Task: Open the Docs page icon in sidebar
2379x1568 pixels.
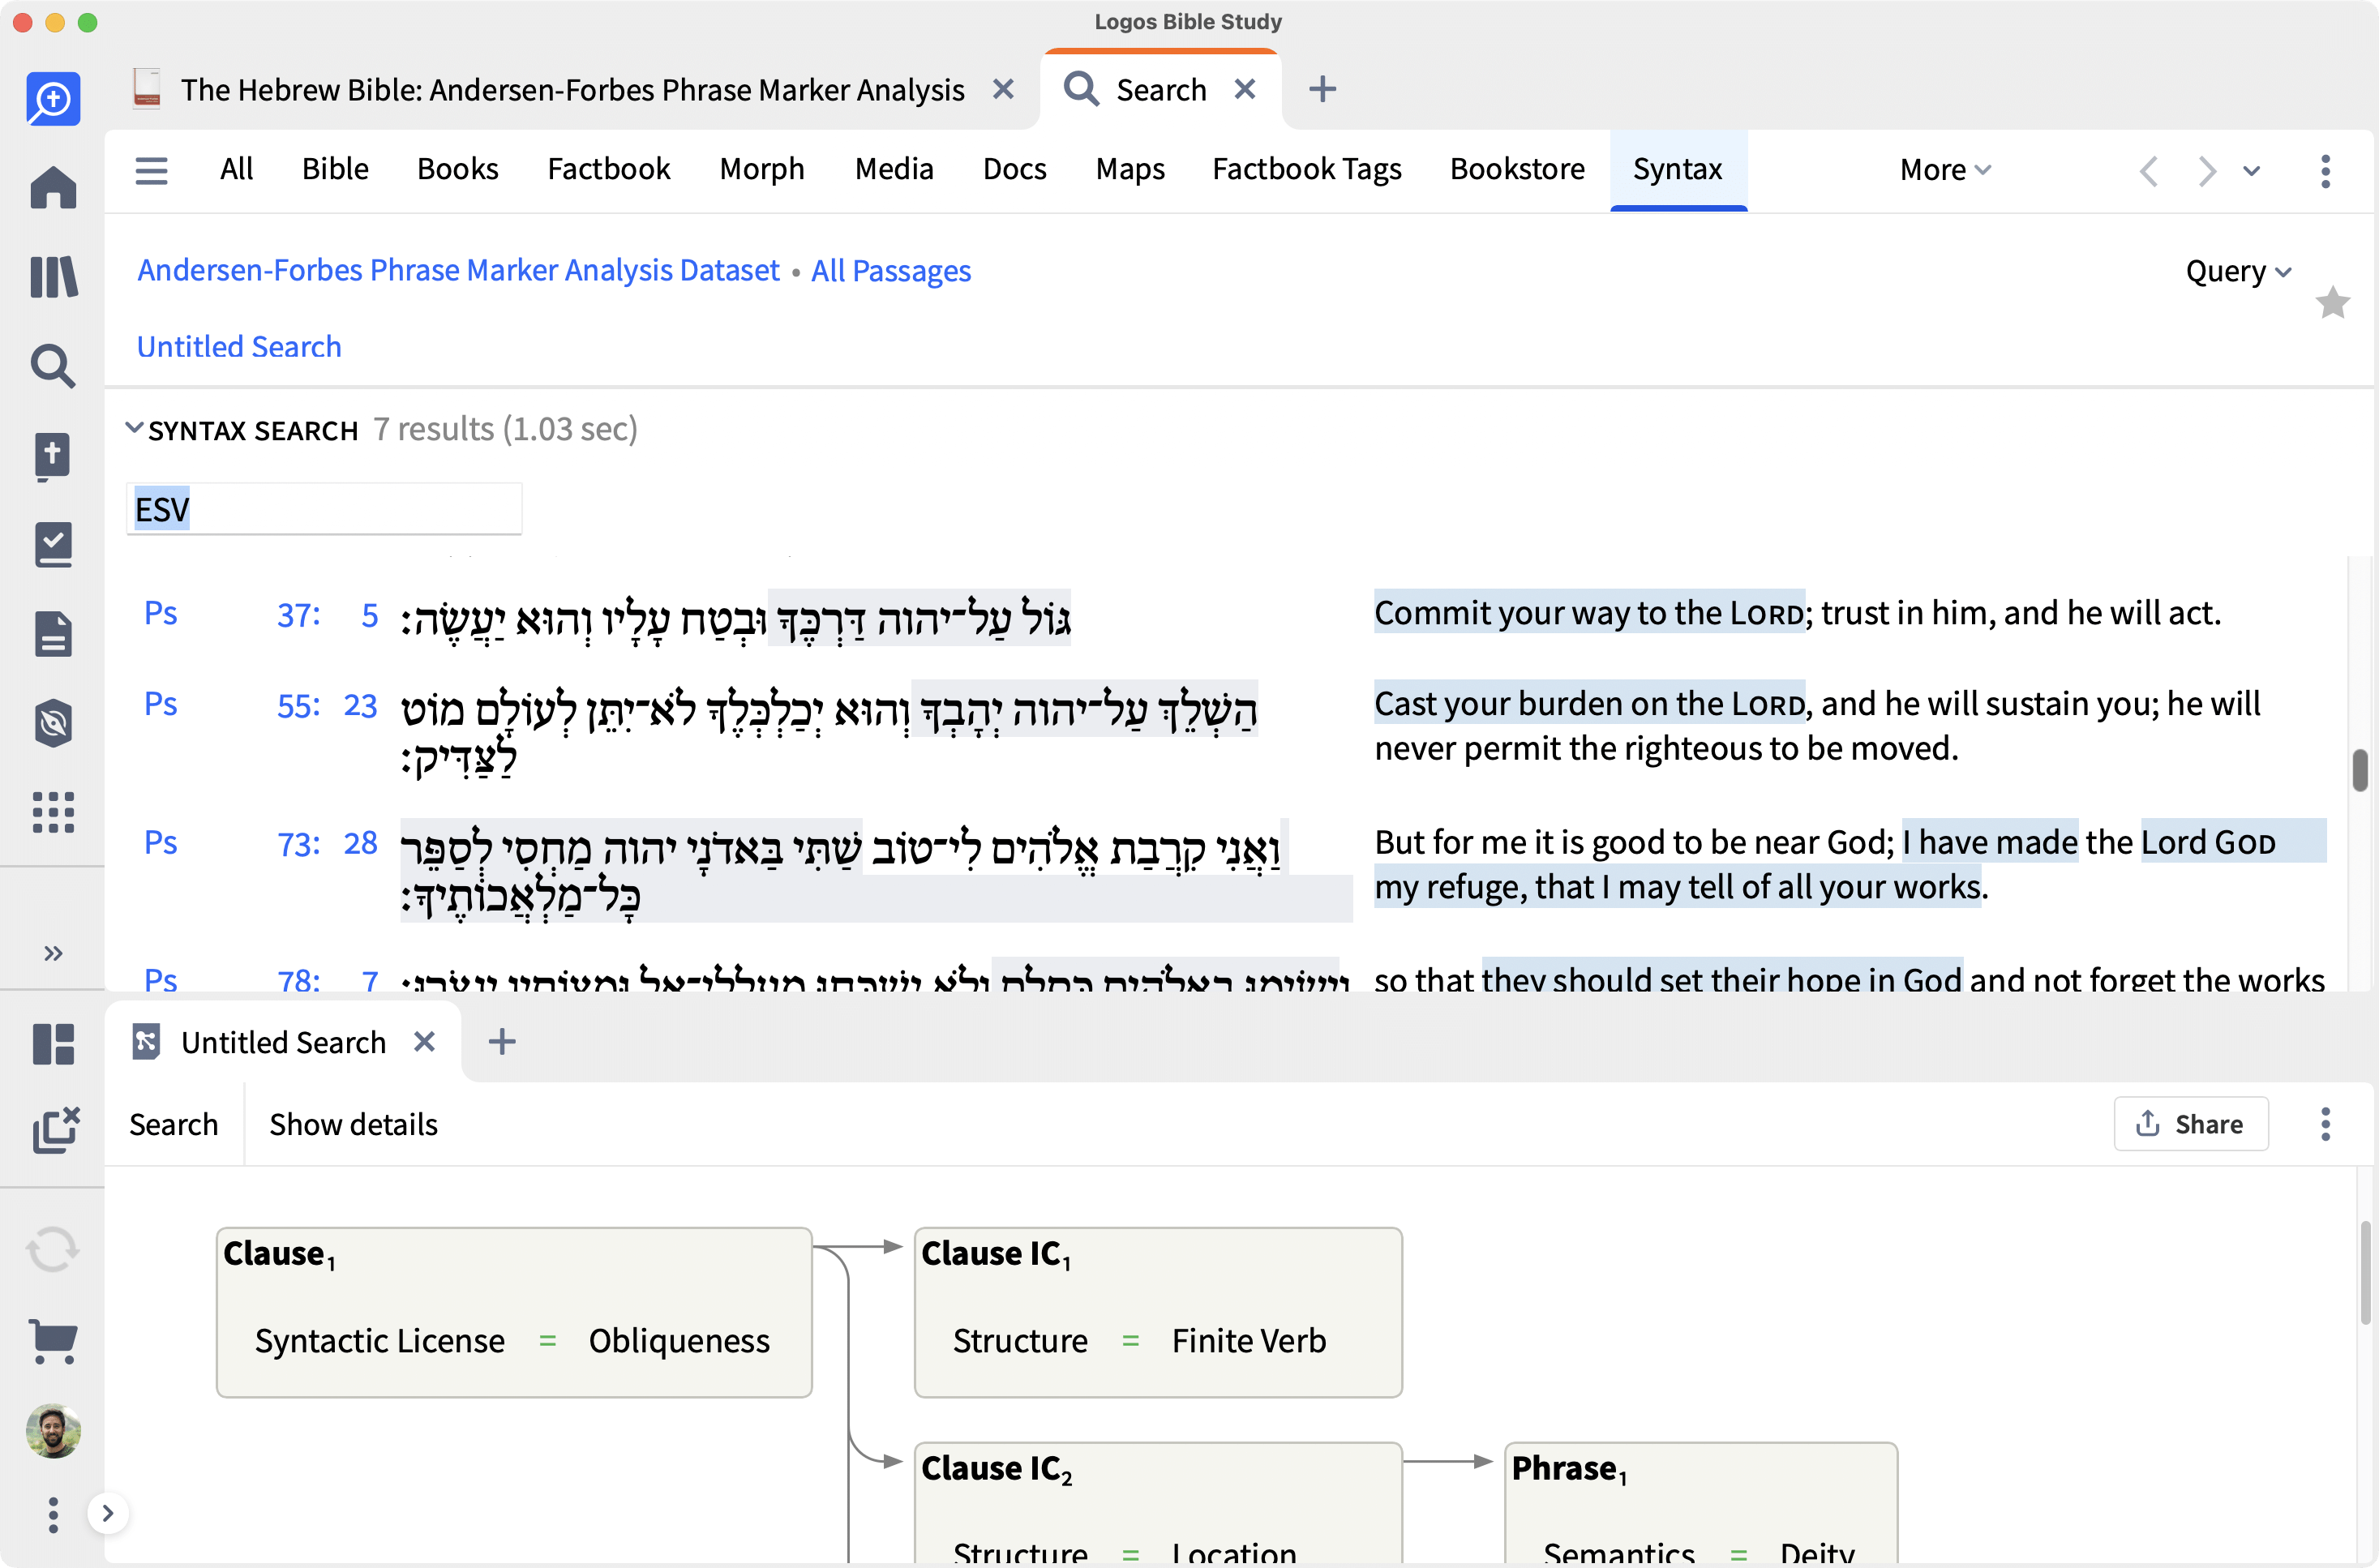Action: (x=53, y=634)
